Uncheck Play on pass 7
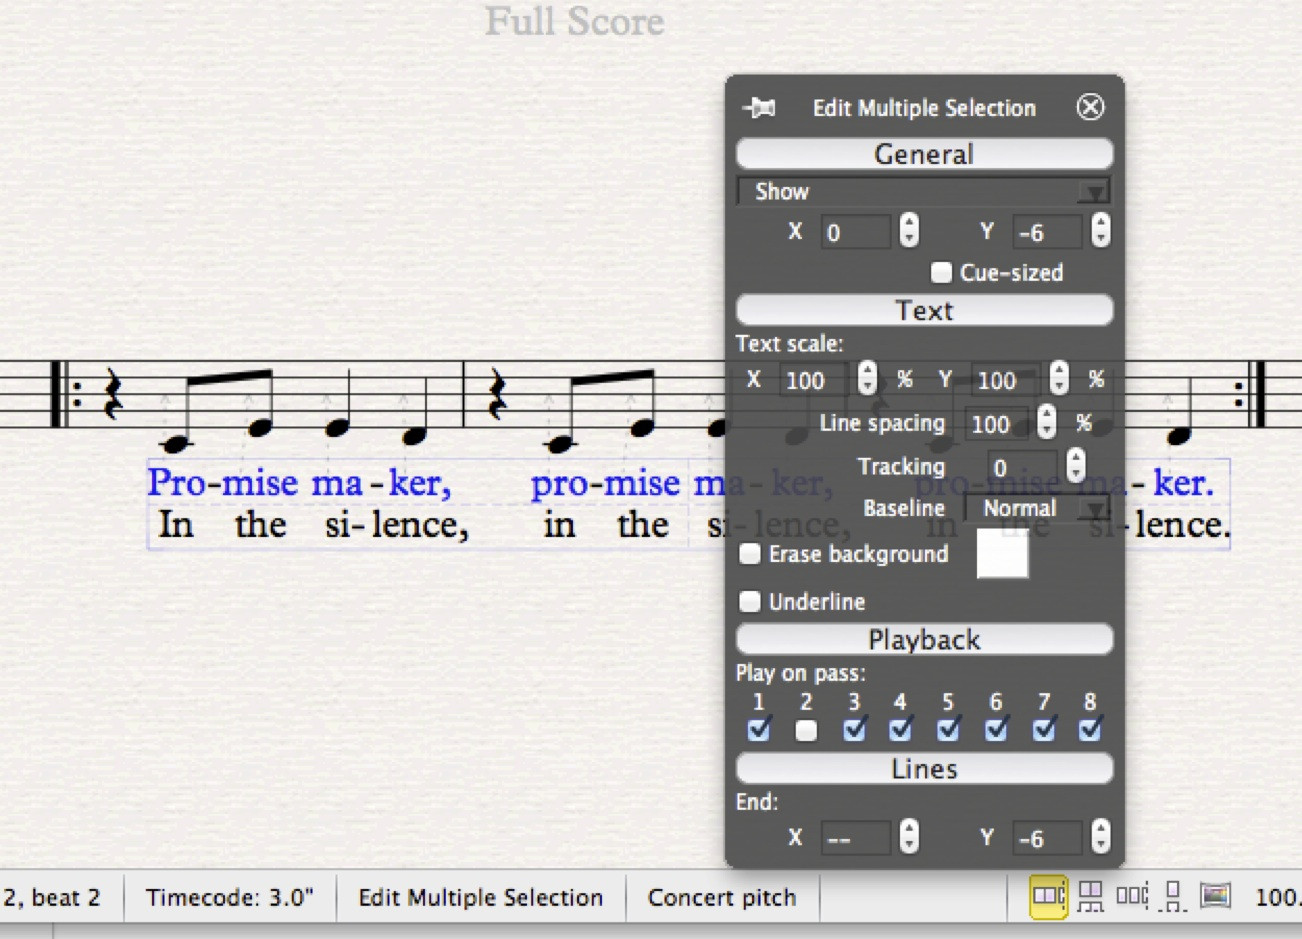Image resolution: width=1302 pixels, height=939 pixels. pyautogui.click(x=1044, y=730)
